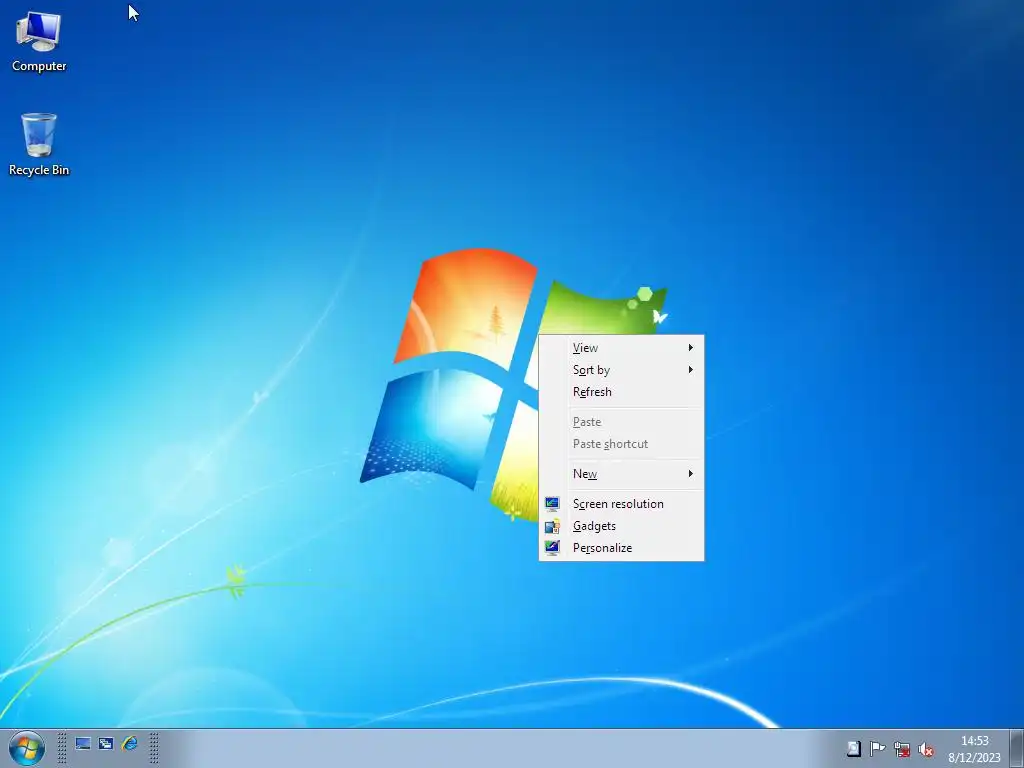Click the toolbar grip left of quick launch

pyautogui.click(x=61, y=748)
